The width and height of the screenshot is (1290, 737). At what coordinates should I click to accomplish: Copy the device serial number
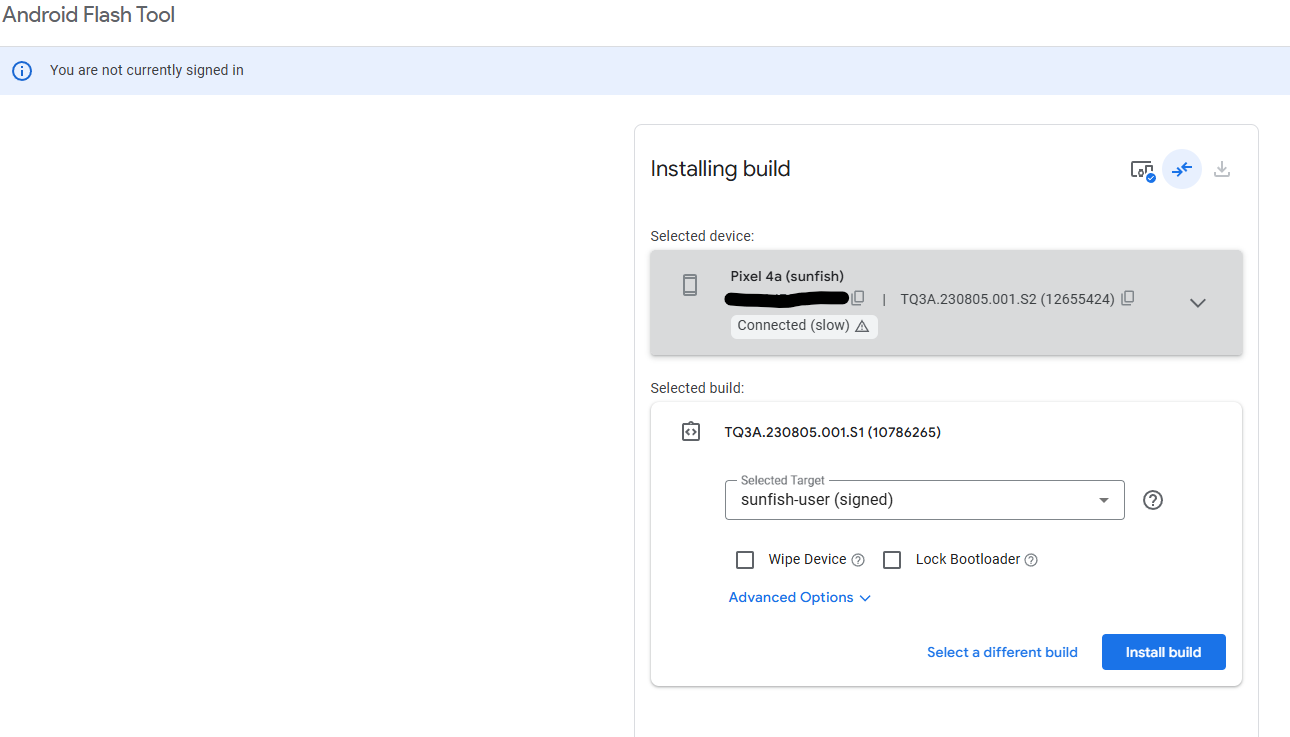[858, 298]
